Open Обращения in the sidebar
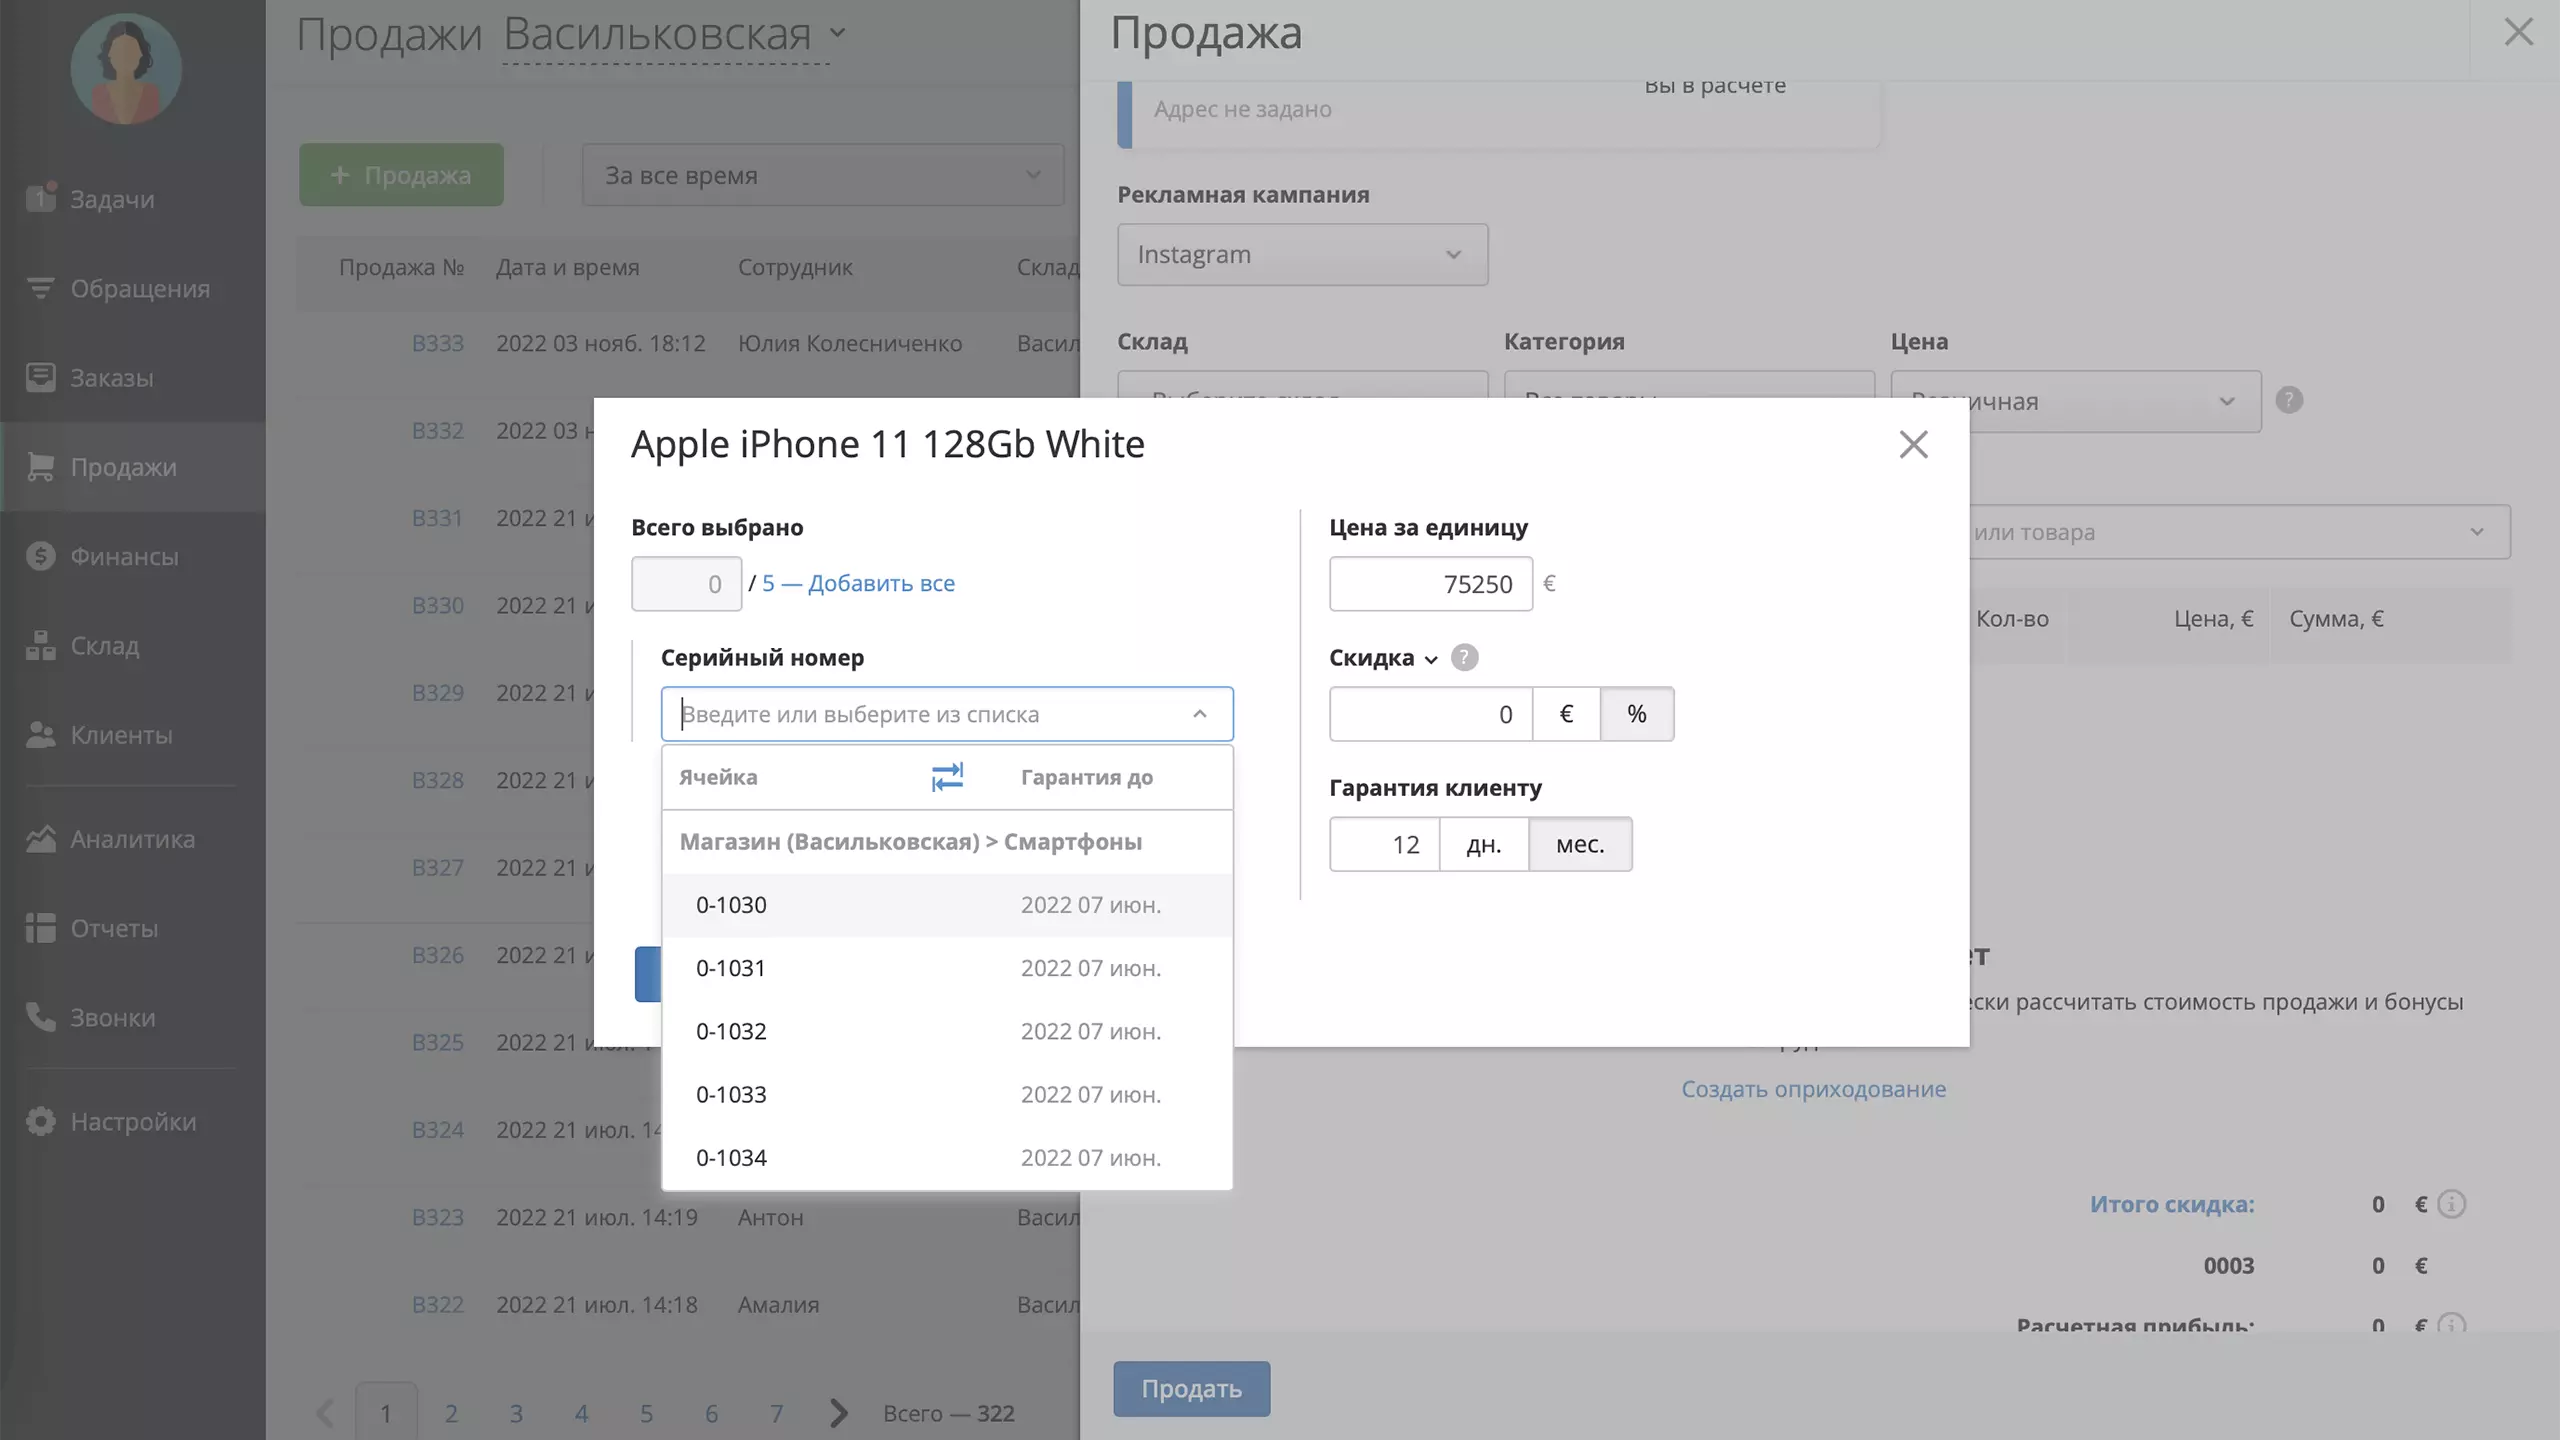 pos(132,288)
